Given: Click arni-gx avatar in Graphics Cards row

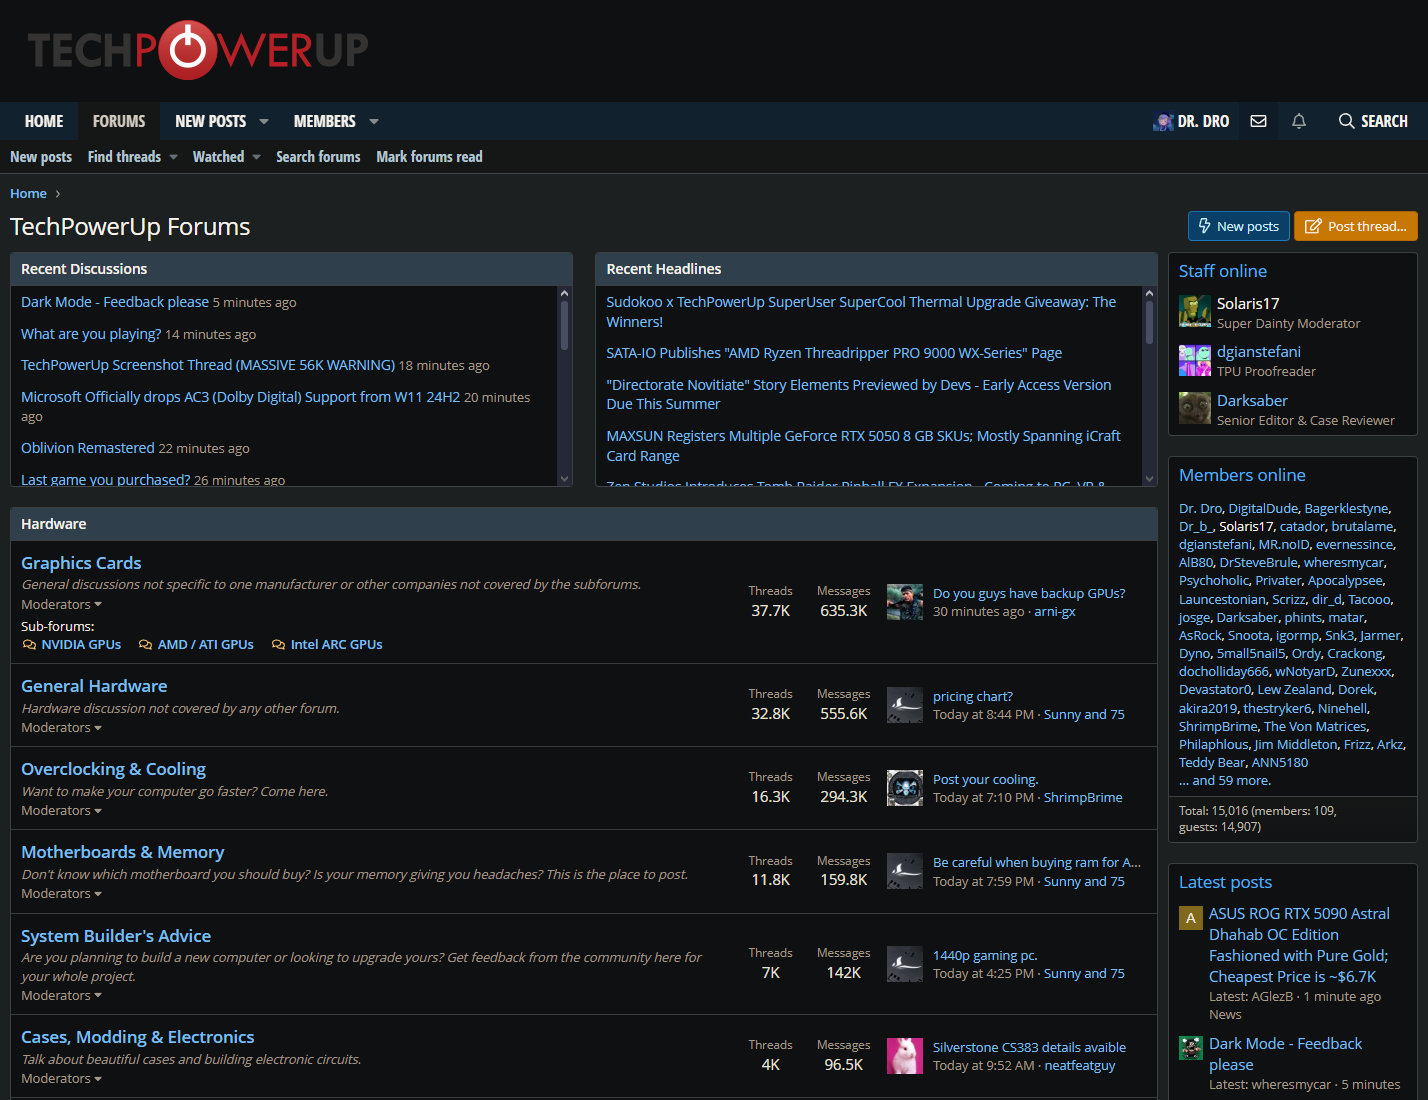Looking at the screenshot, I should (905, 602).
